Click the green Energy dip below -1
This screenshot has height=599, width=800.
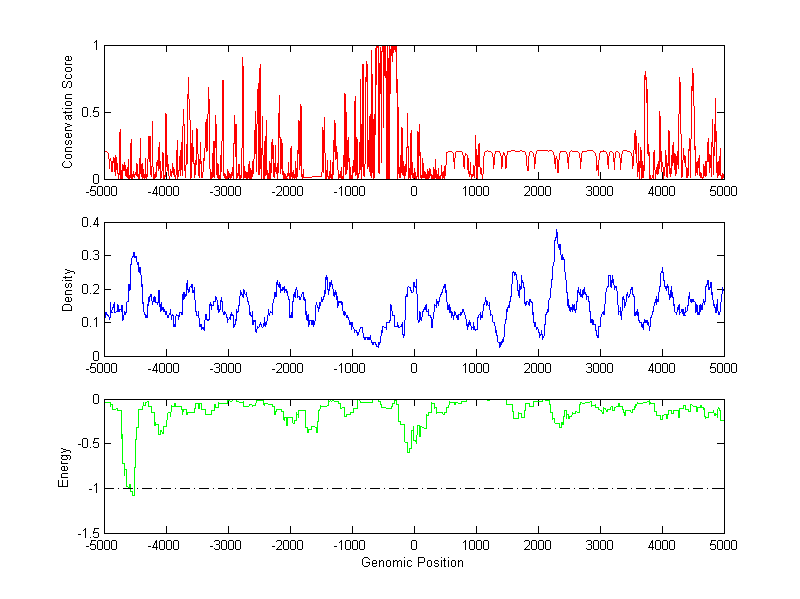[133, 492]
